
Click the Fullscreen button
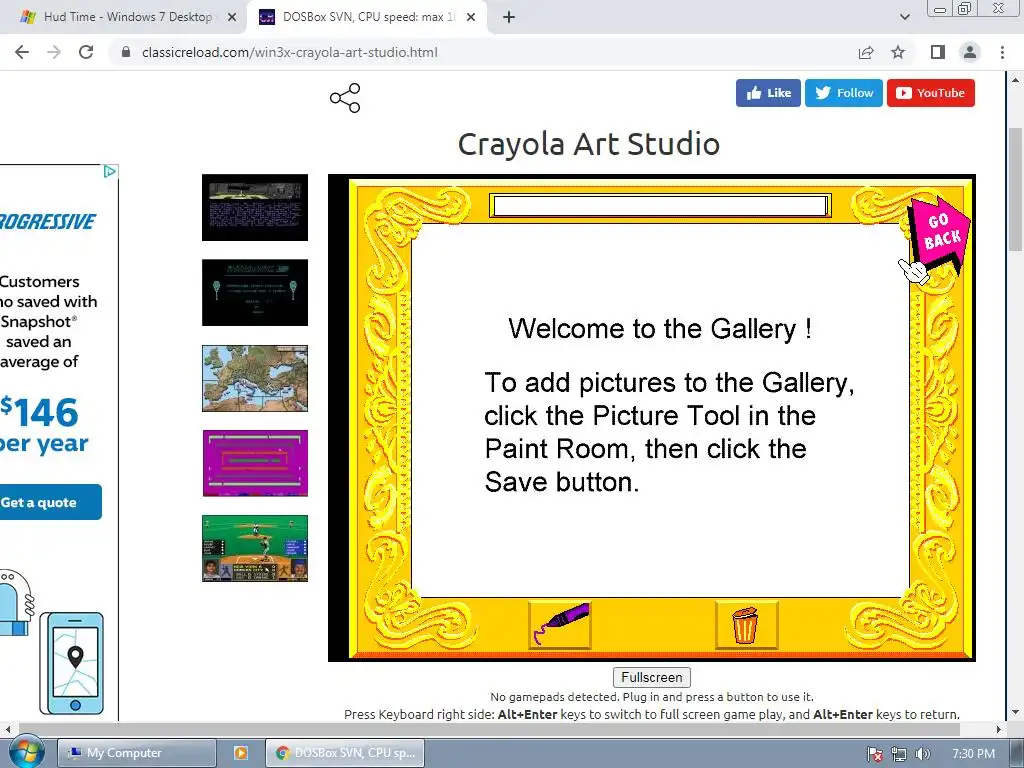(652, 677)
